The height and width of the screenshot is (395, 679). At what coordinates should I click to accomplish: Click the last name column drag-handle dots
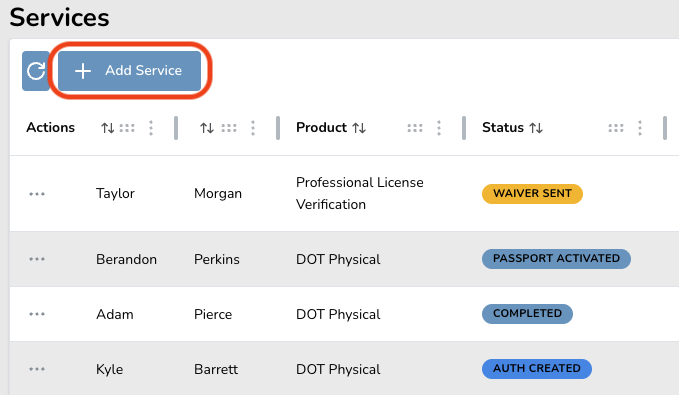[x=229, y=128]
